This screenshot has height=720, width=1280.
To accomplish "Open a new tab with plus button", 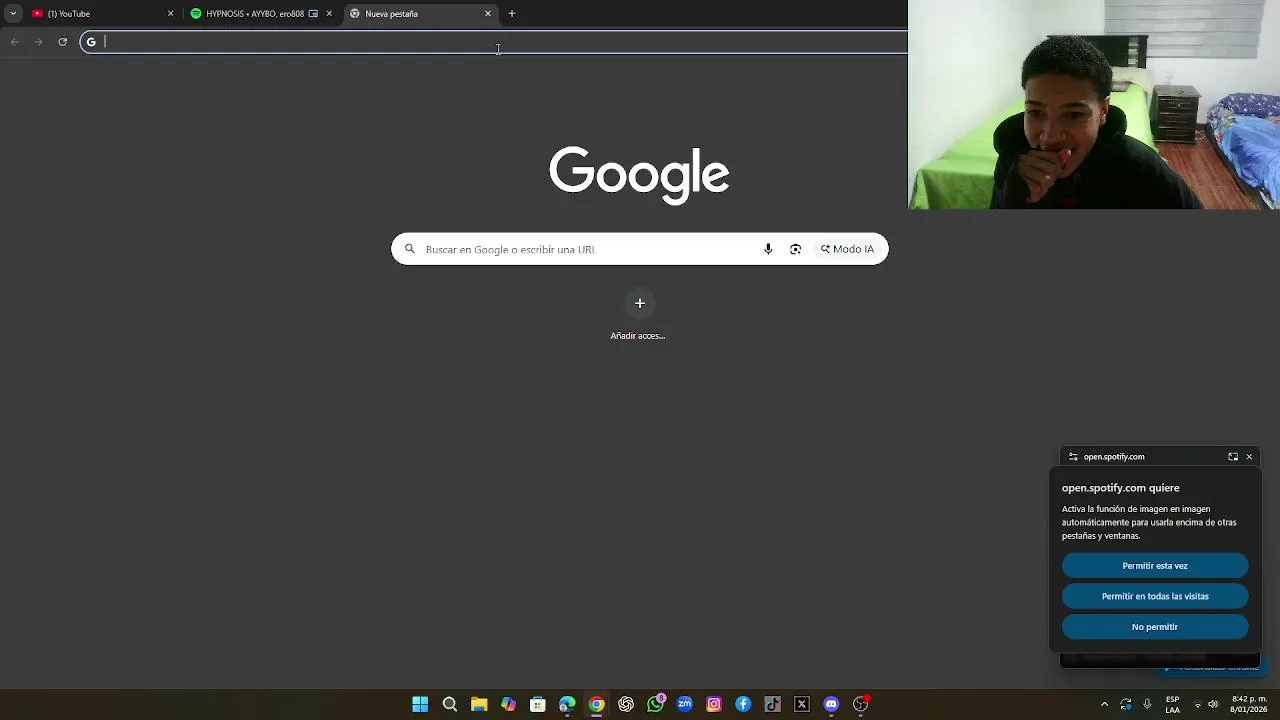I will click(x=512, y=13).
